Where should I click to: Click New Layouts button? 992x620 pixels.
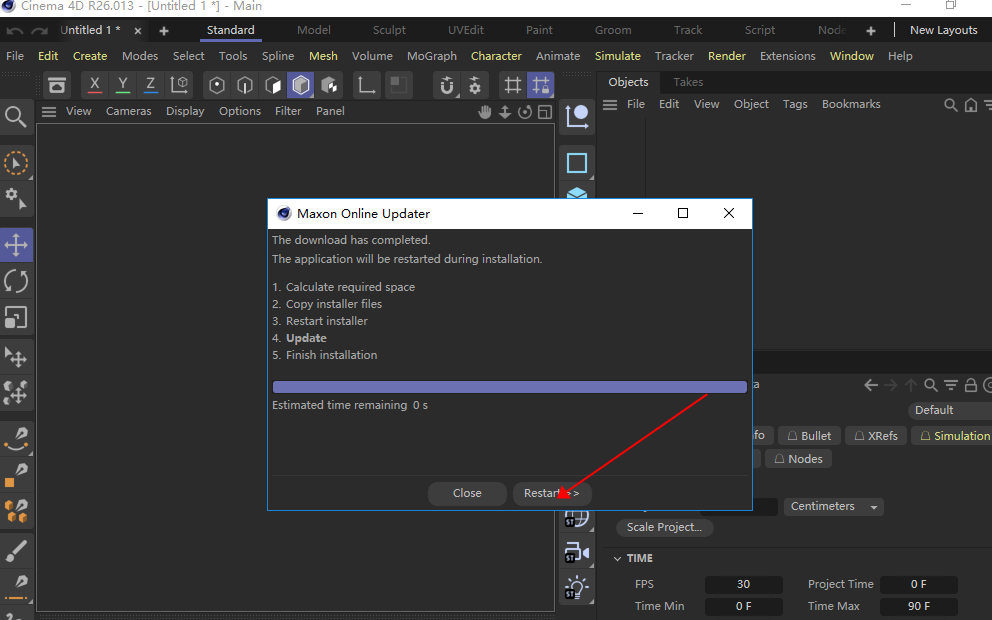[943, 30]
